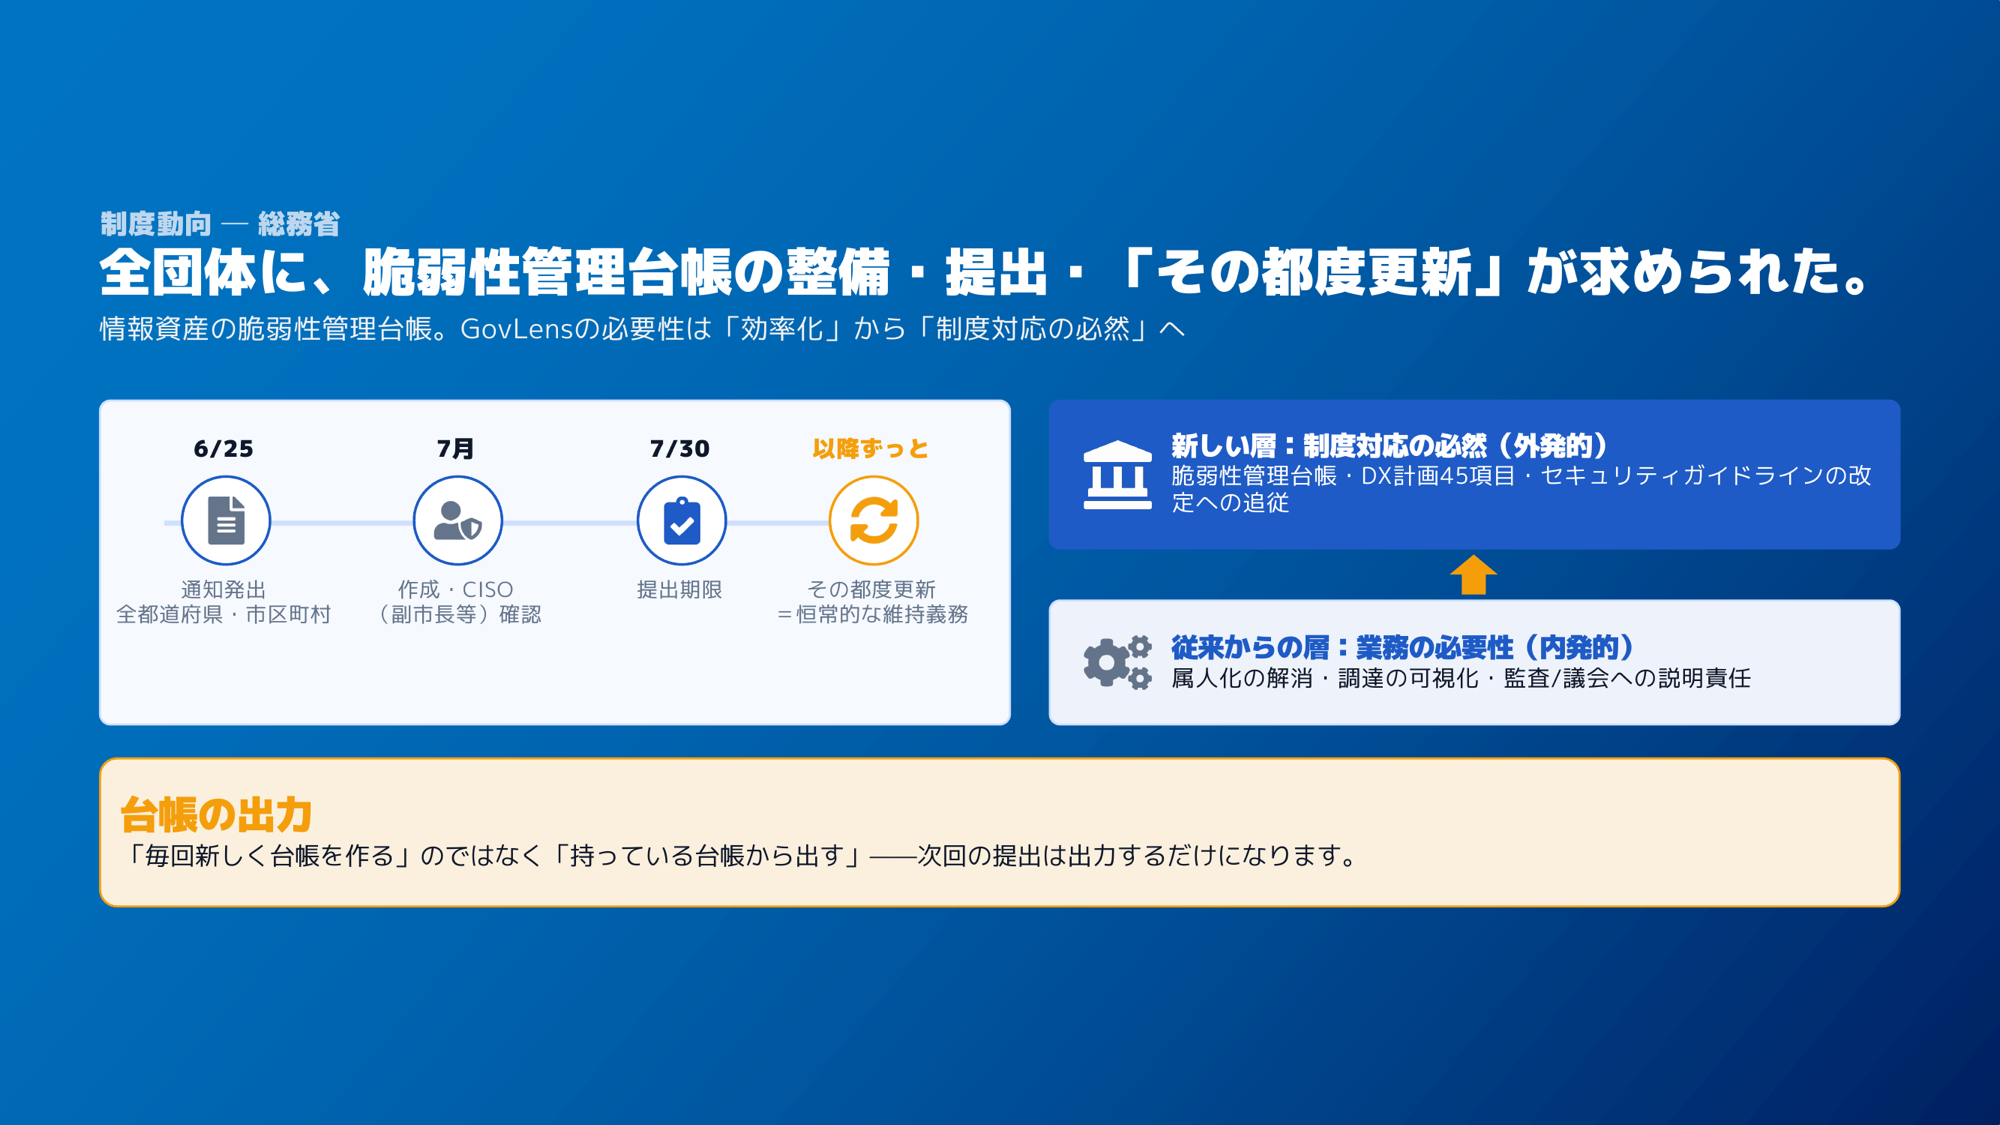Image resolution: width=2000 pixels, height=1125 pixels.
Task: Select the 7/30 date label
Action: coord(680,449)
